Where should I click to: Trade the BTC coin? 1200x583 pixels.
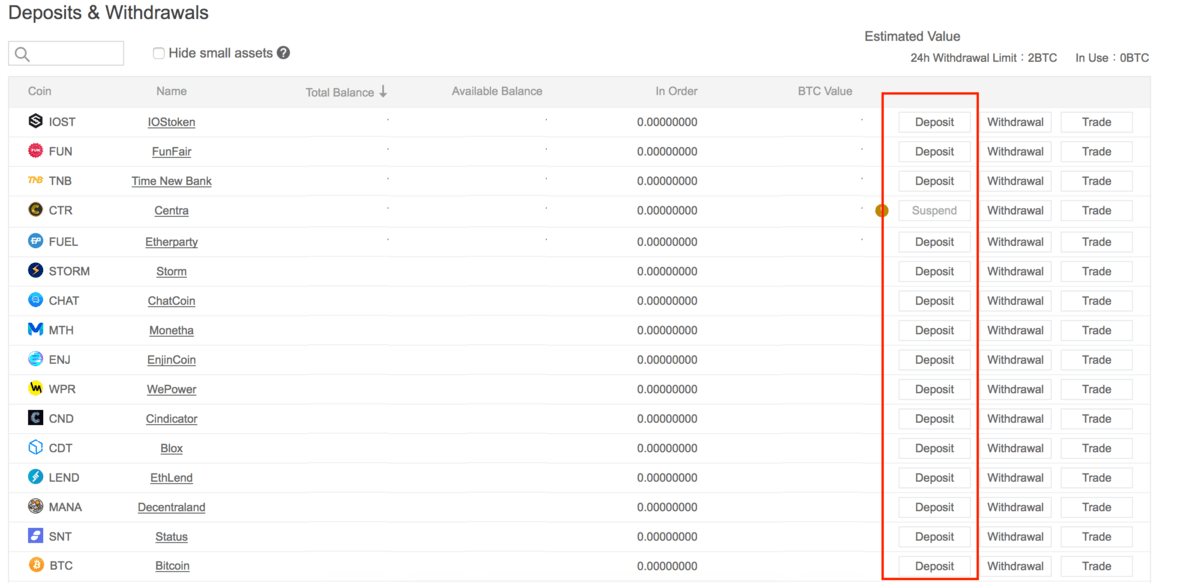tap(1097, 566)
